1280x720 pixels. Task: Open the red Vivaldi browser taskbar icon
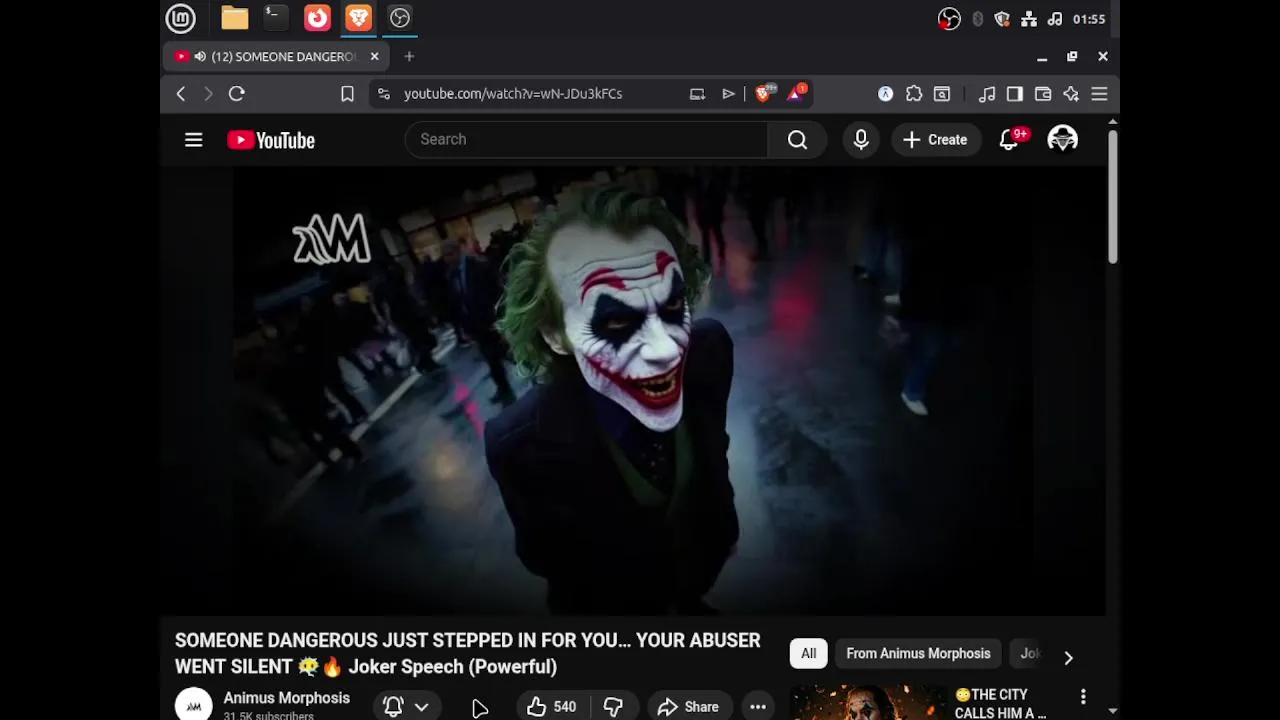317,18
